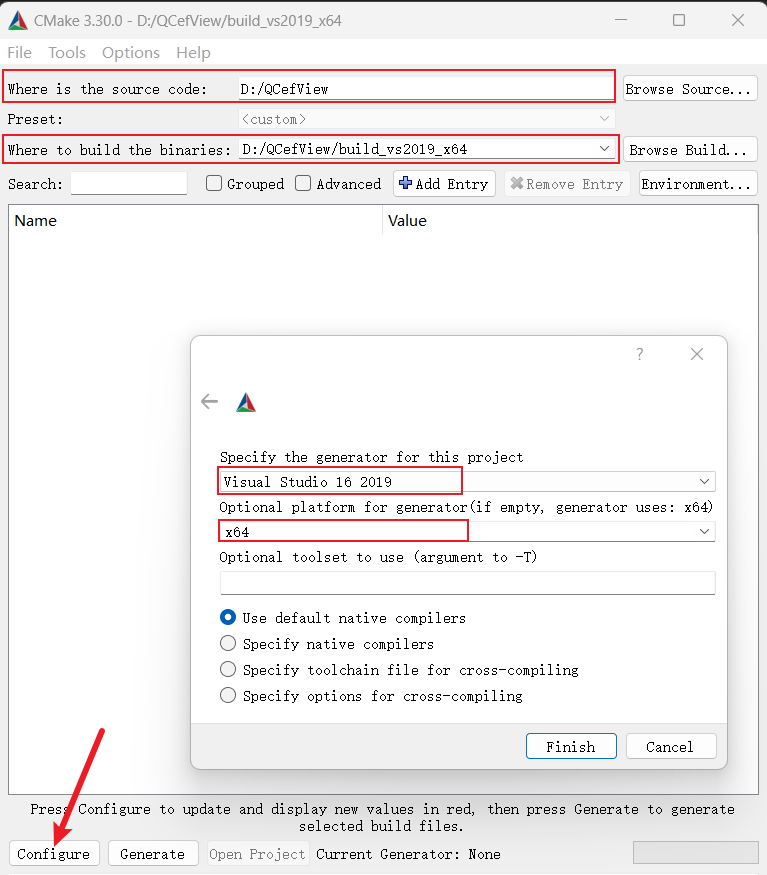Click the source code path field
Screen dimensions: 767x875
click(425, 89)
